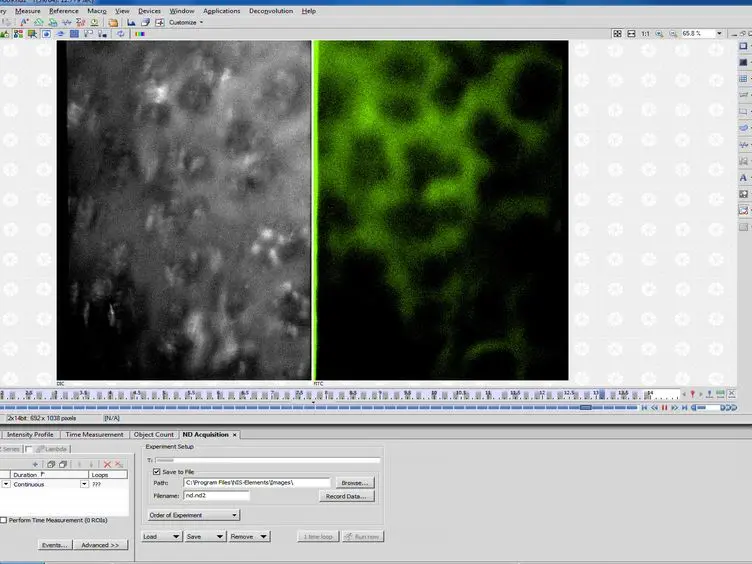Click the text annotation A icon in top toolbar

coord(24,22)
